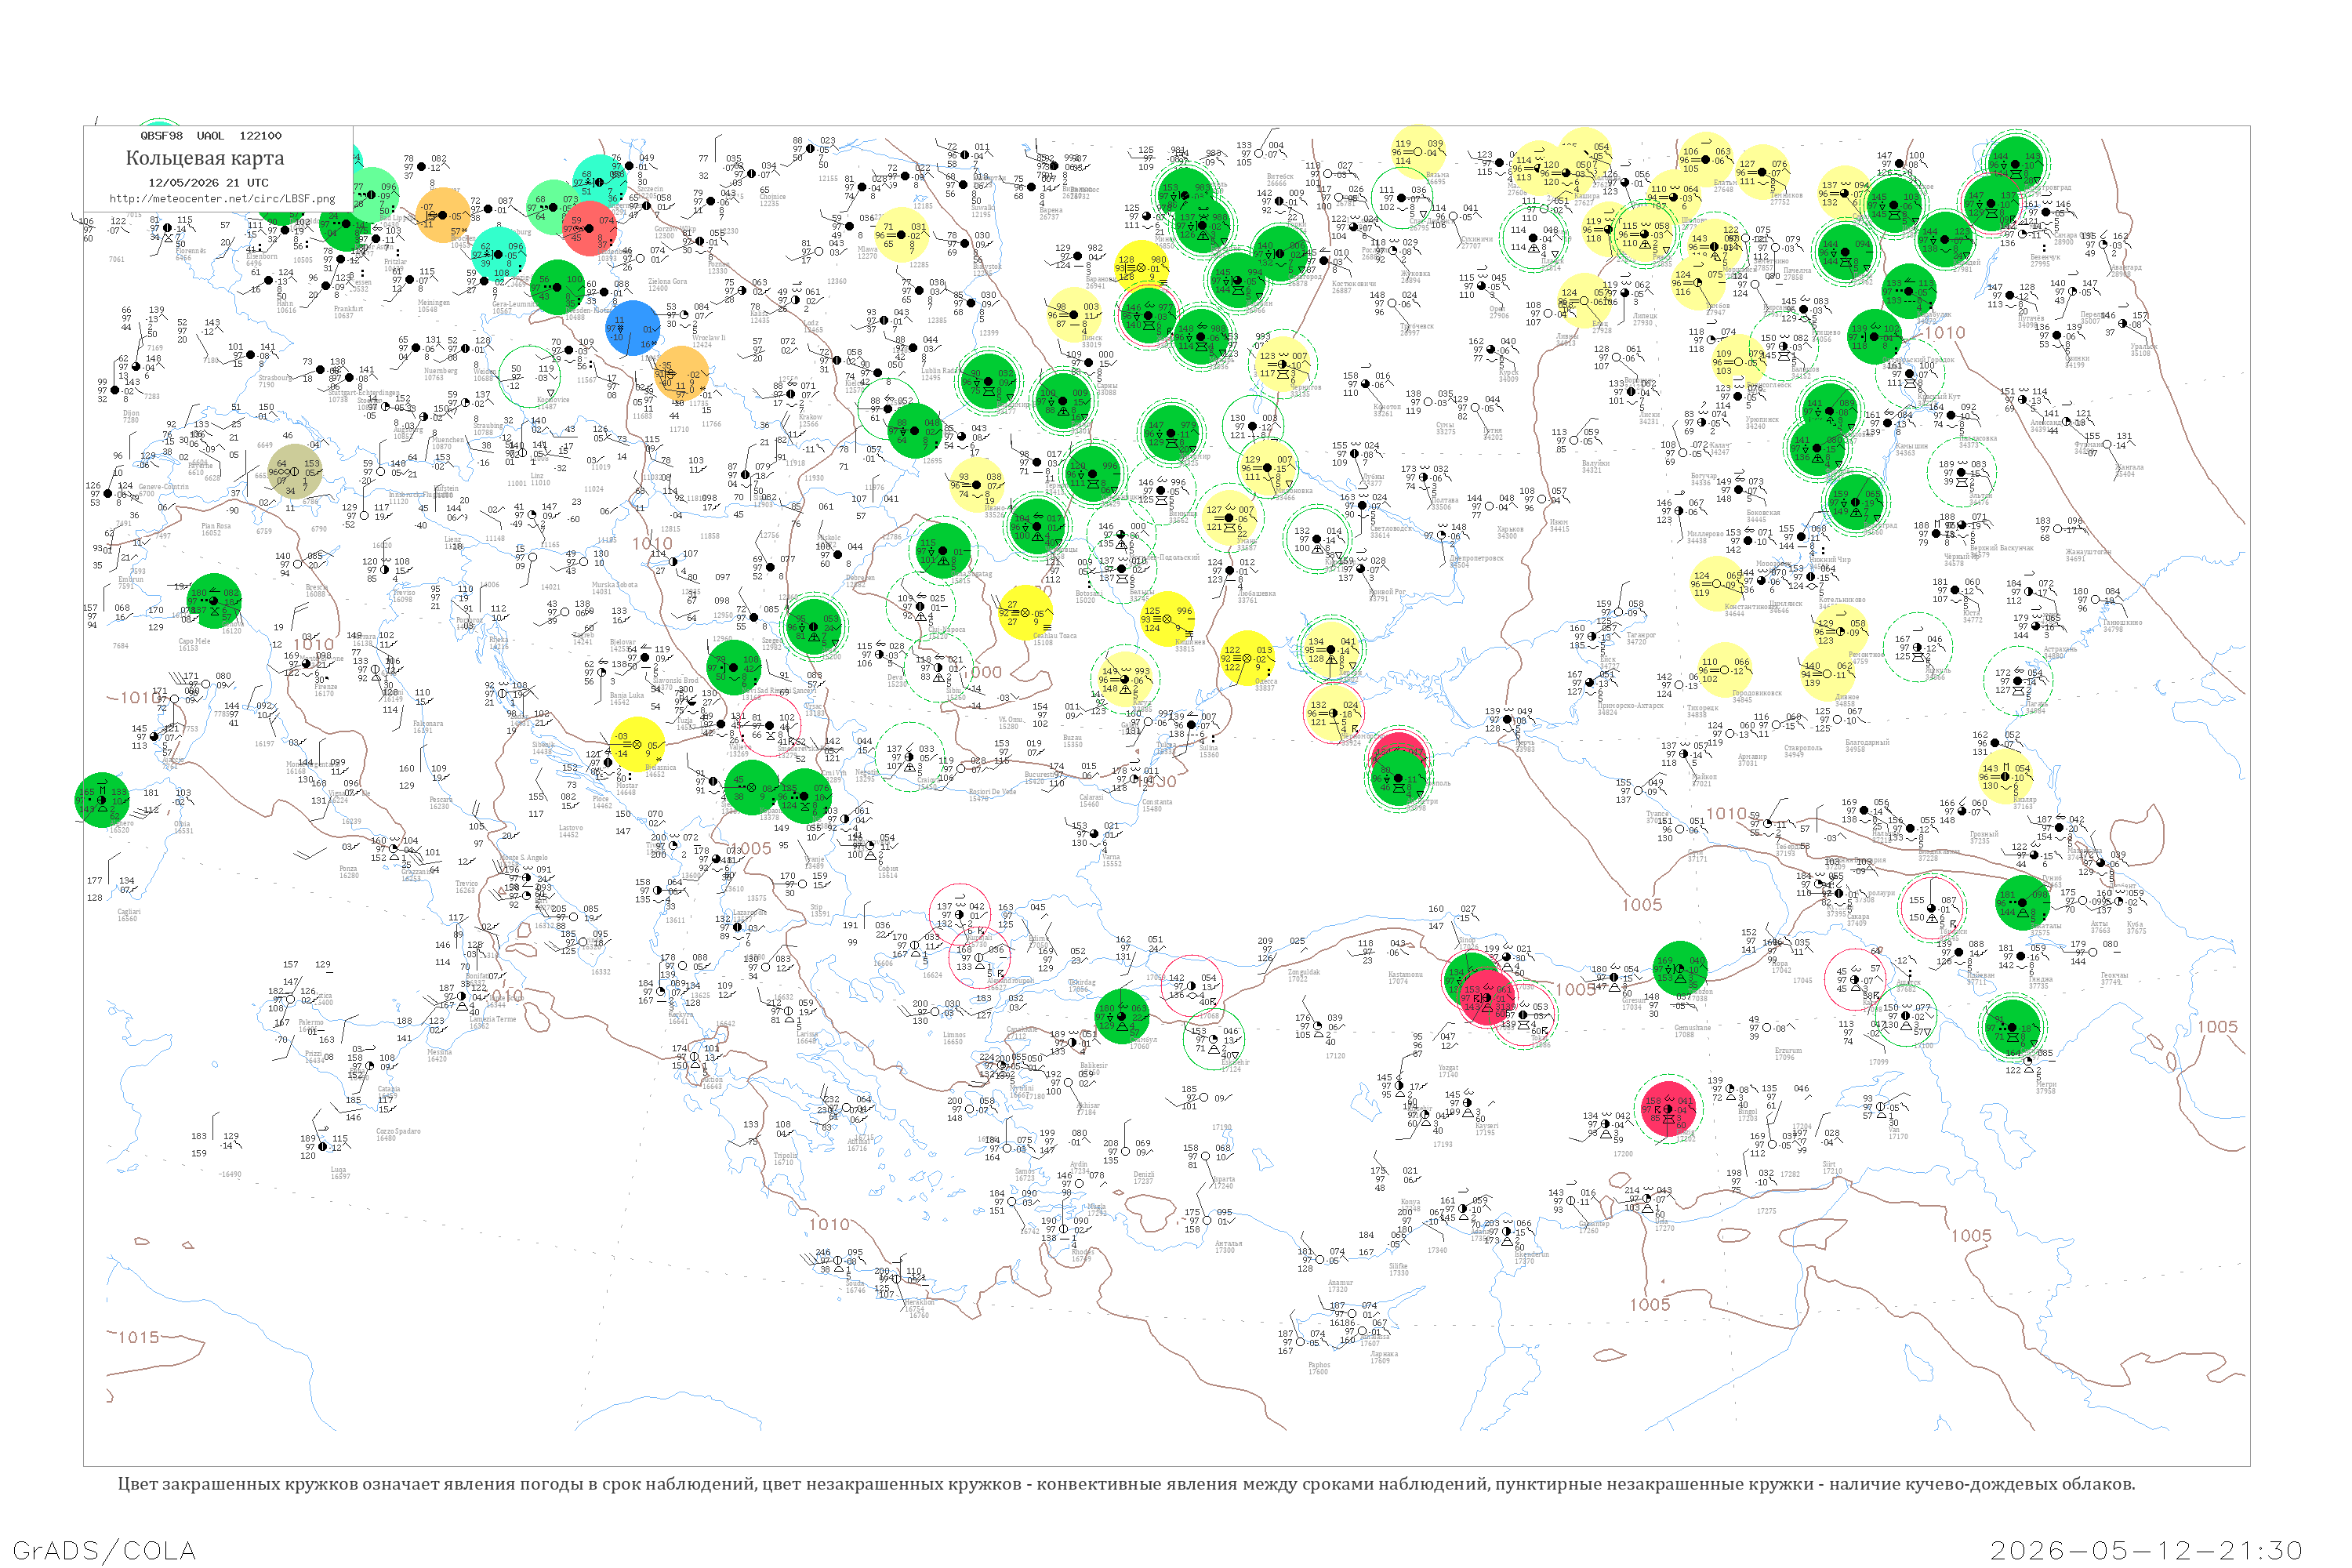Click the "GrADS/COLA" credit text

pyautogui.click(x=104, y=1550)
